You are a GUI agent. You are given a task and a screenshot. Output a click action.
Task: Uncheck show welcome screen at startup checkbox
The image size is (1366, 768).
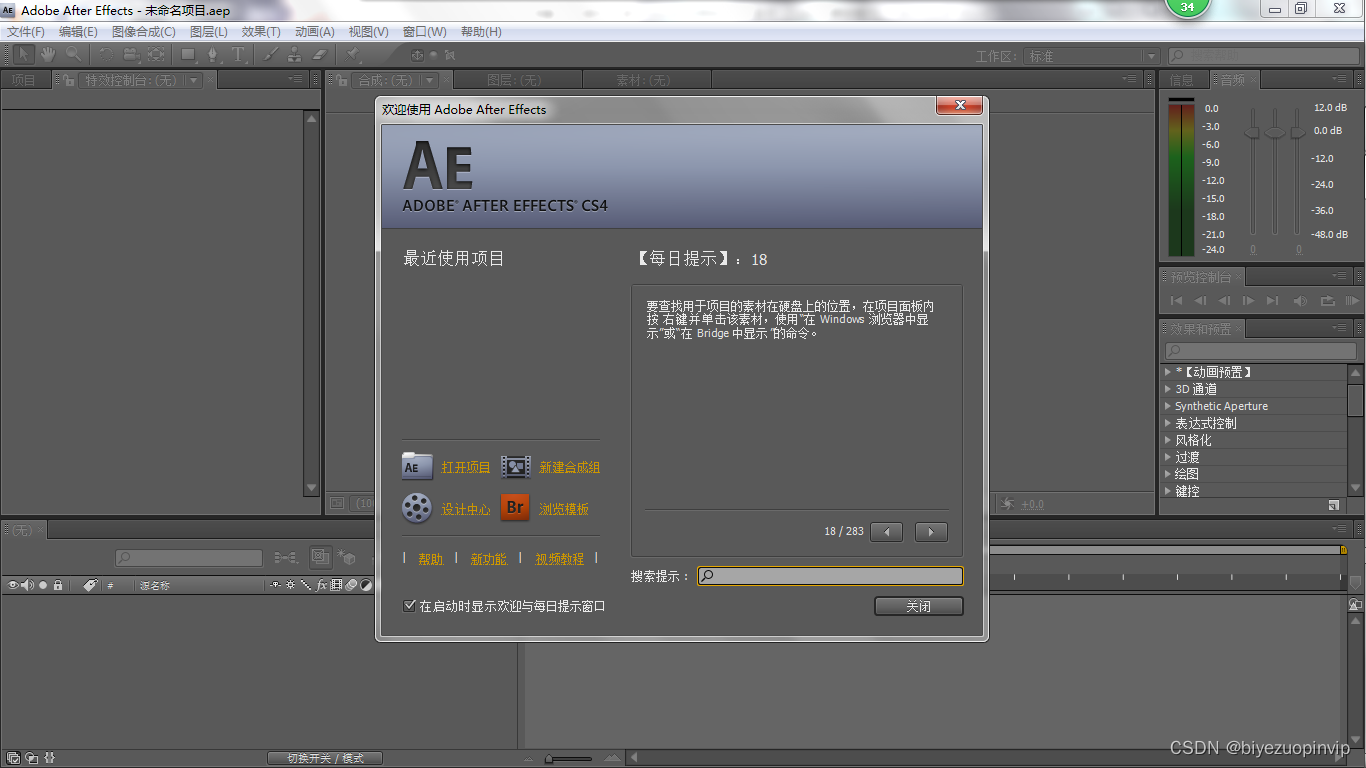[x=409, y=606]
